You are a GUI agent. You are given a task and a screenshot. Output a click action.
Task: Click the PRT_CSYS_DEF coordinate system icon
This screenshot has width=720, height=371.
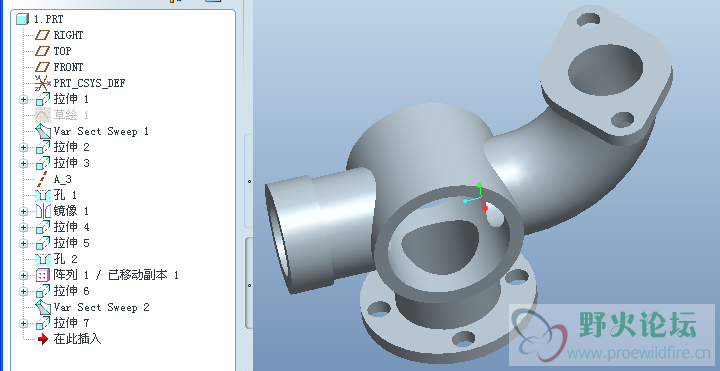click(43, 83)
